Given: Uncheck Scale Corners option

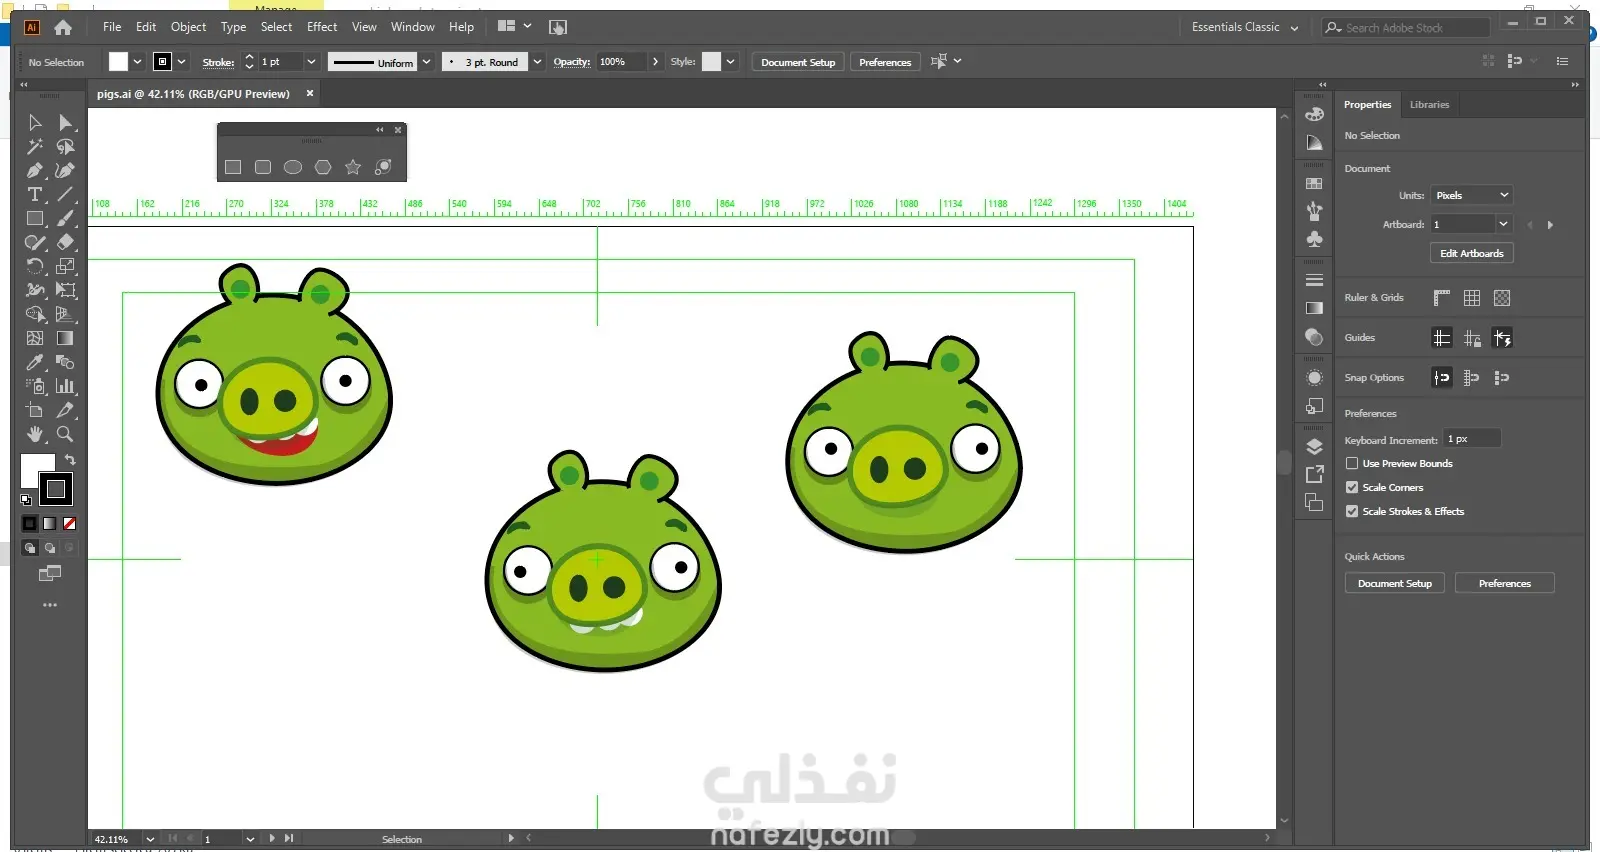Looking at the screenshot, I should (1352, 487).
